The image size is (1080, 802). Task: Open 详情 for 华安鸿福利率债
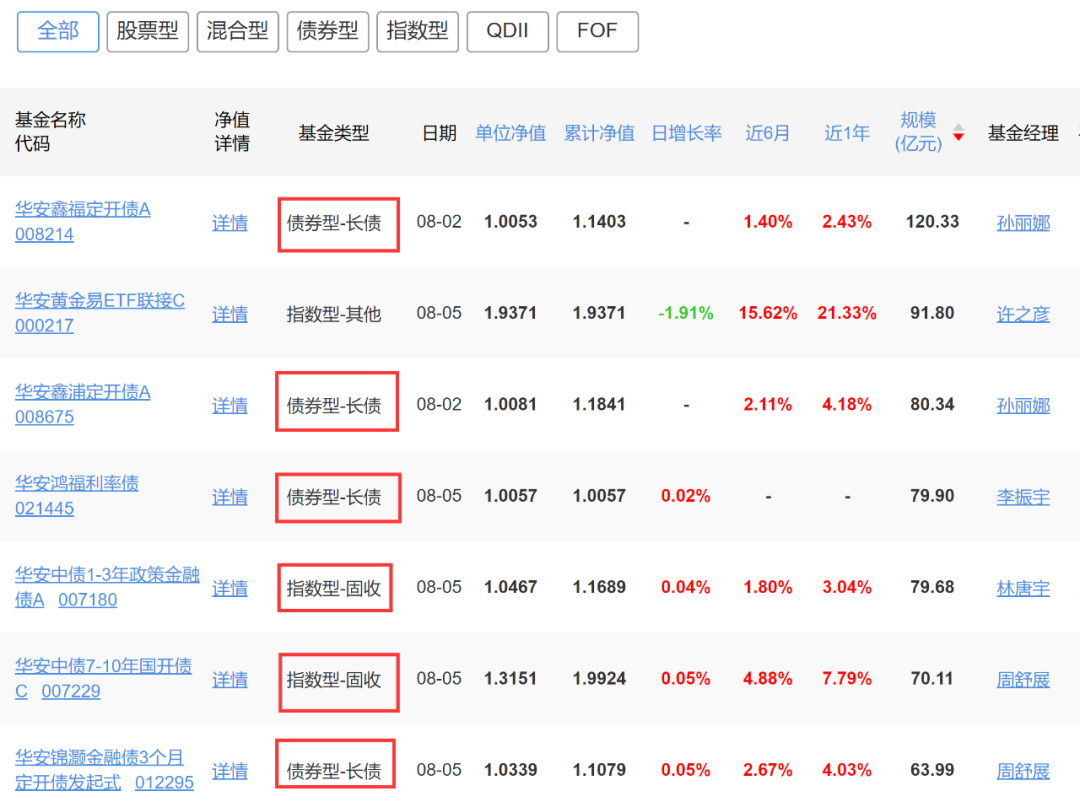tap(230, 497)
